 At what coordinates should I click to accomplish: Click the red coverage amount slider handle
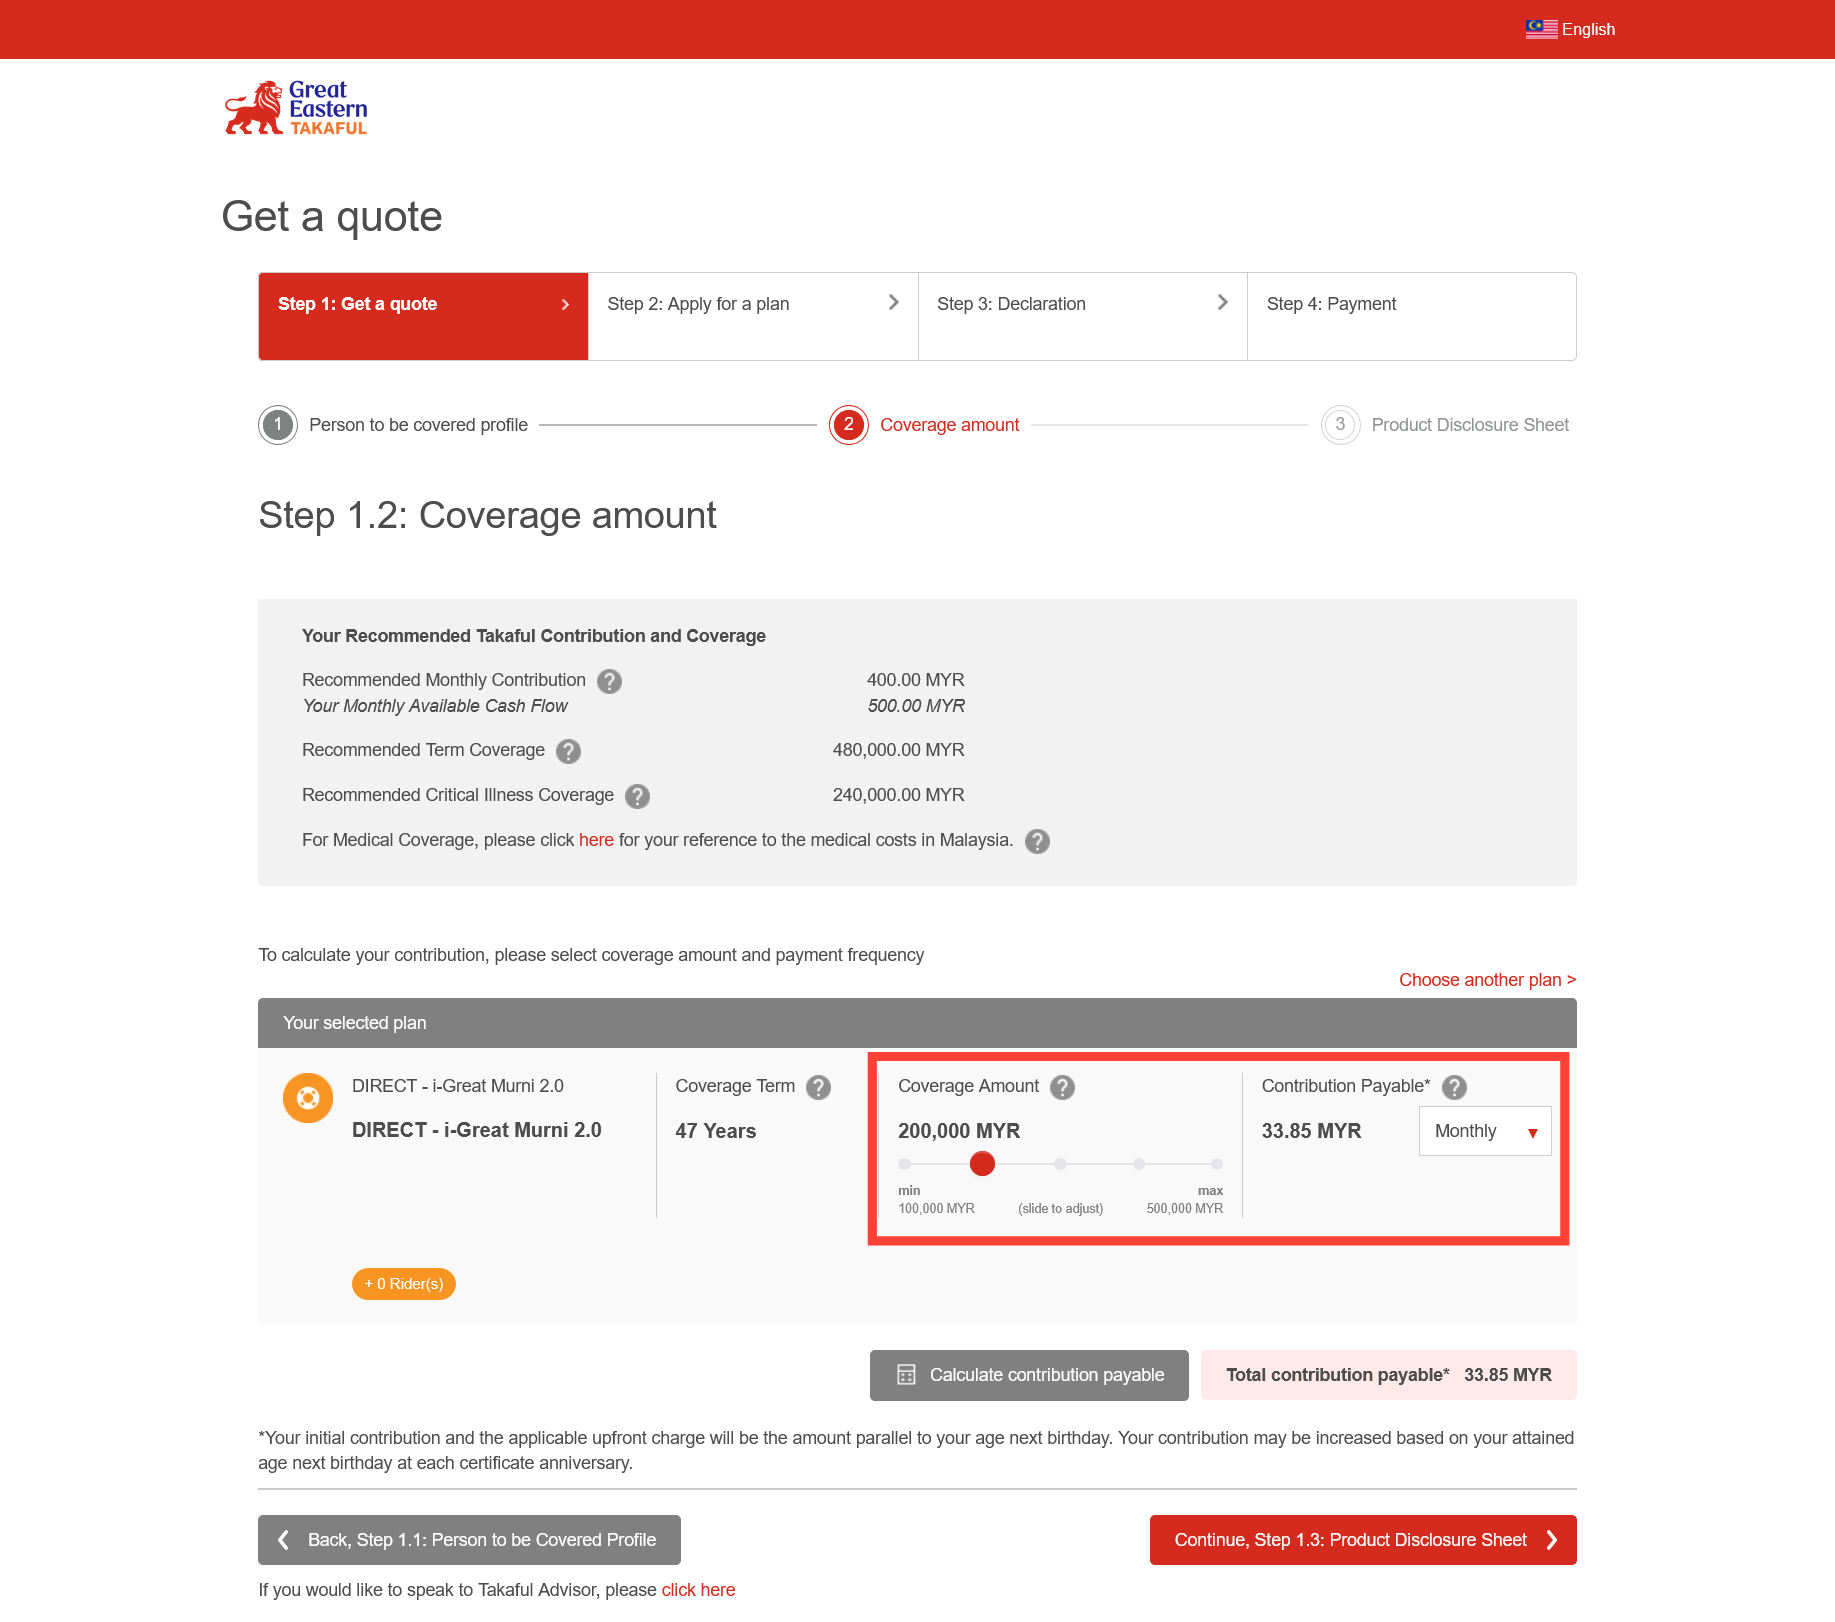(x=982, y=1164)
